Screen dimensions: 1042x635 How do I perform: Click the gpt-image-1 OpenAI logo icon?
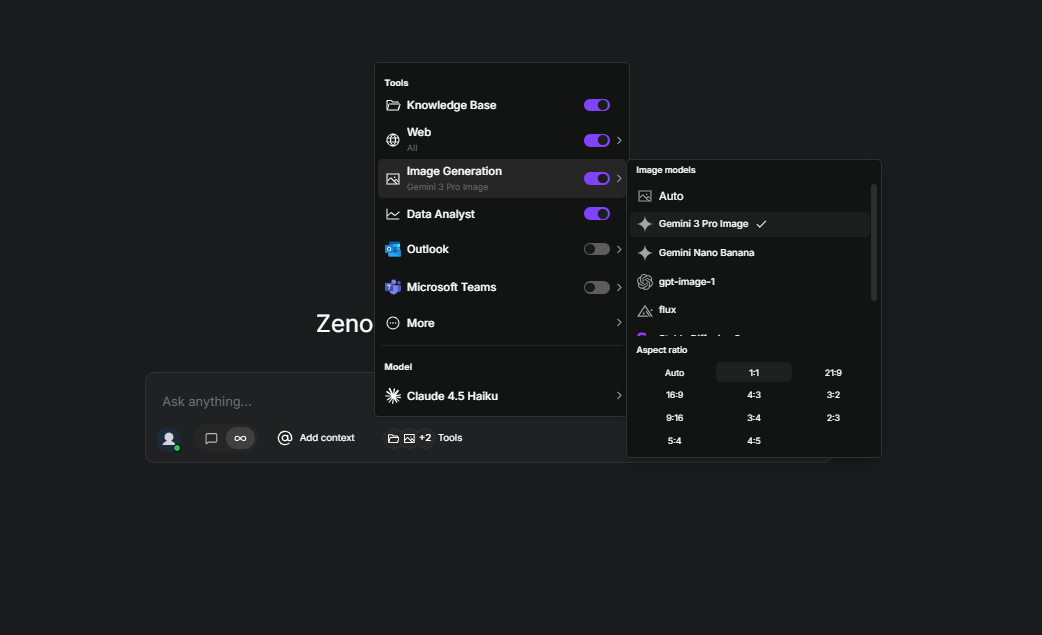click(645, 282)
